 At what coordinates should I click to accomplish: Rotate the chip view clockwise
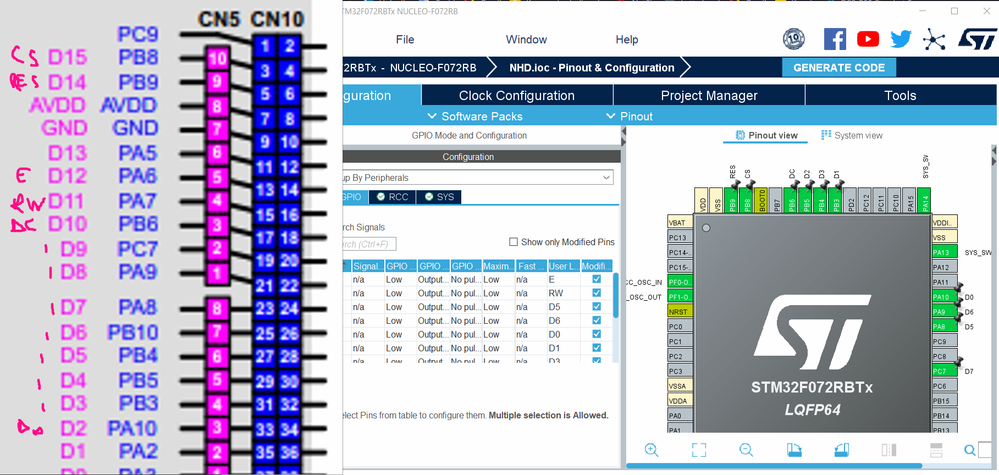[x=794, y=450]
